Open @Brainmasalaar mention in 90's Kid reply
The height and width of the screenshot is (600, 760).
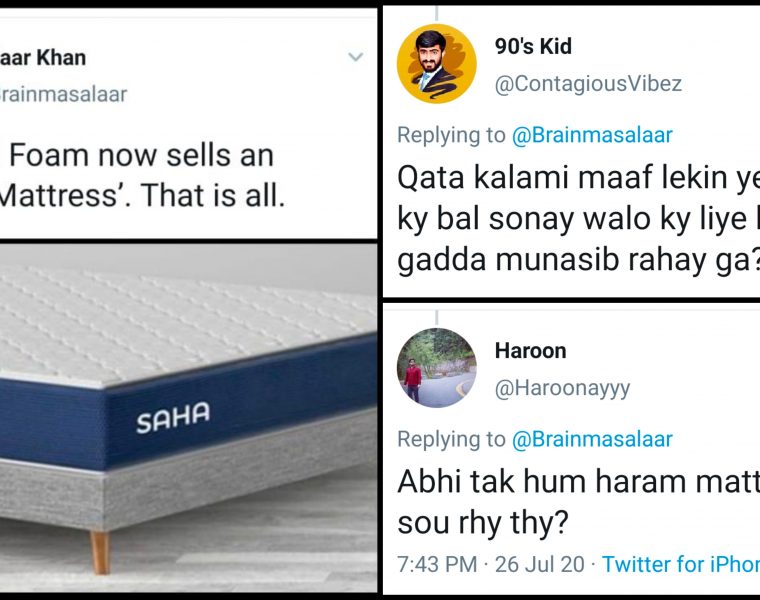point(592,135)
